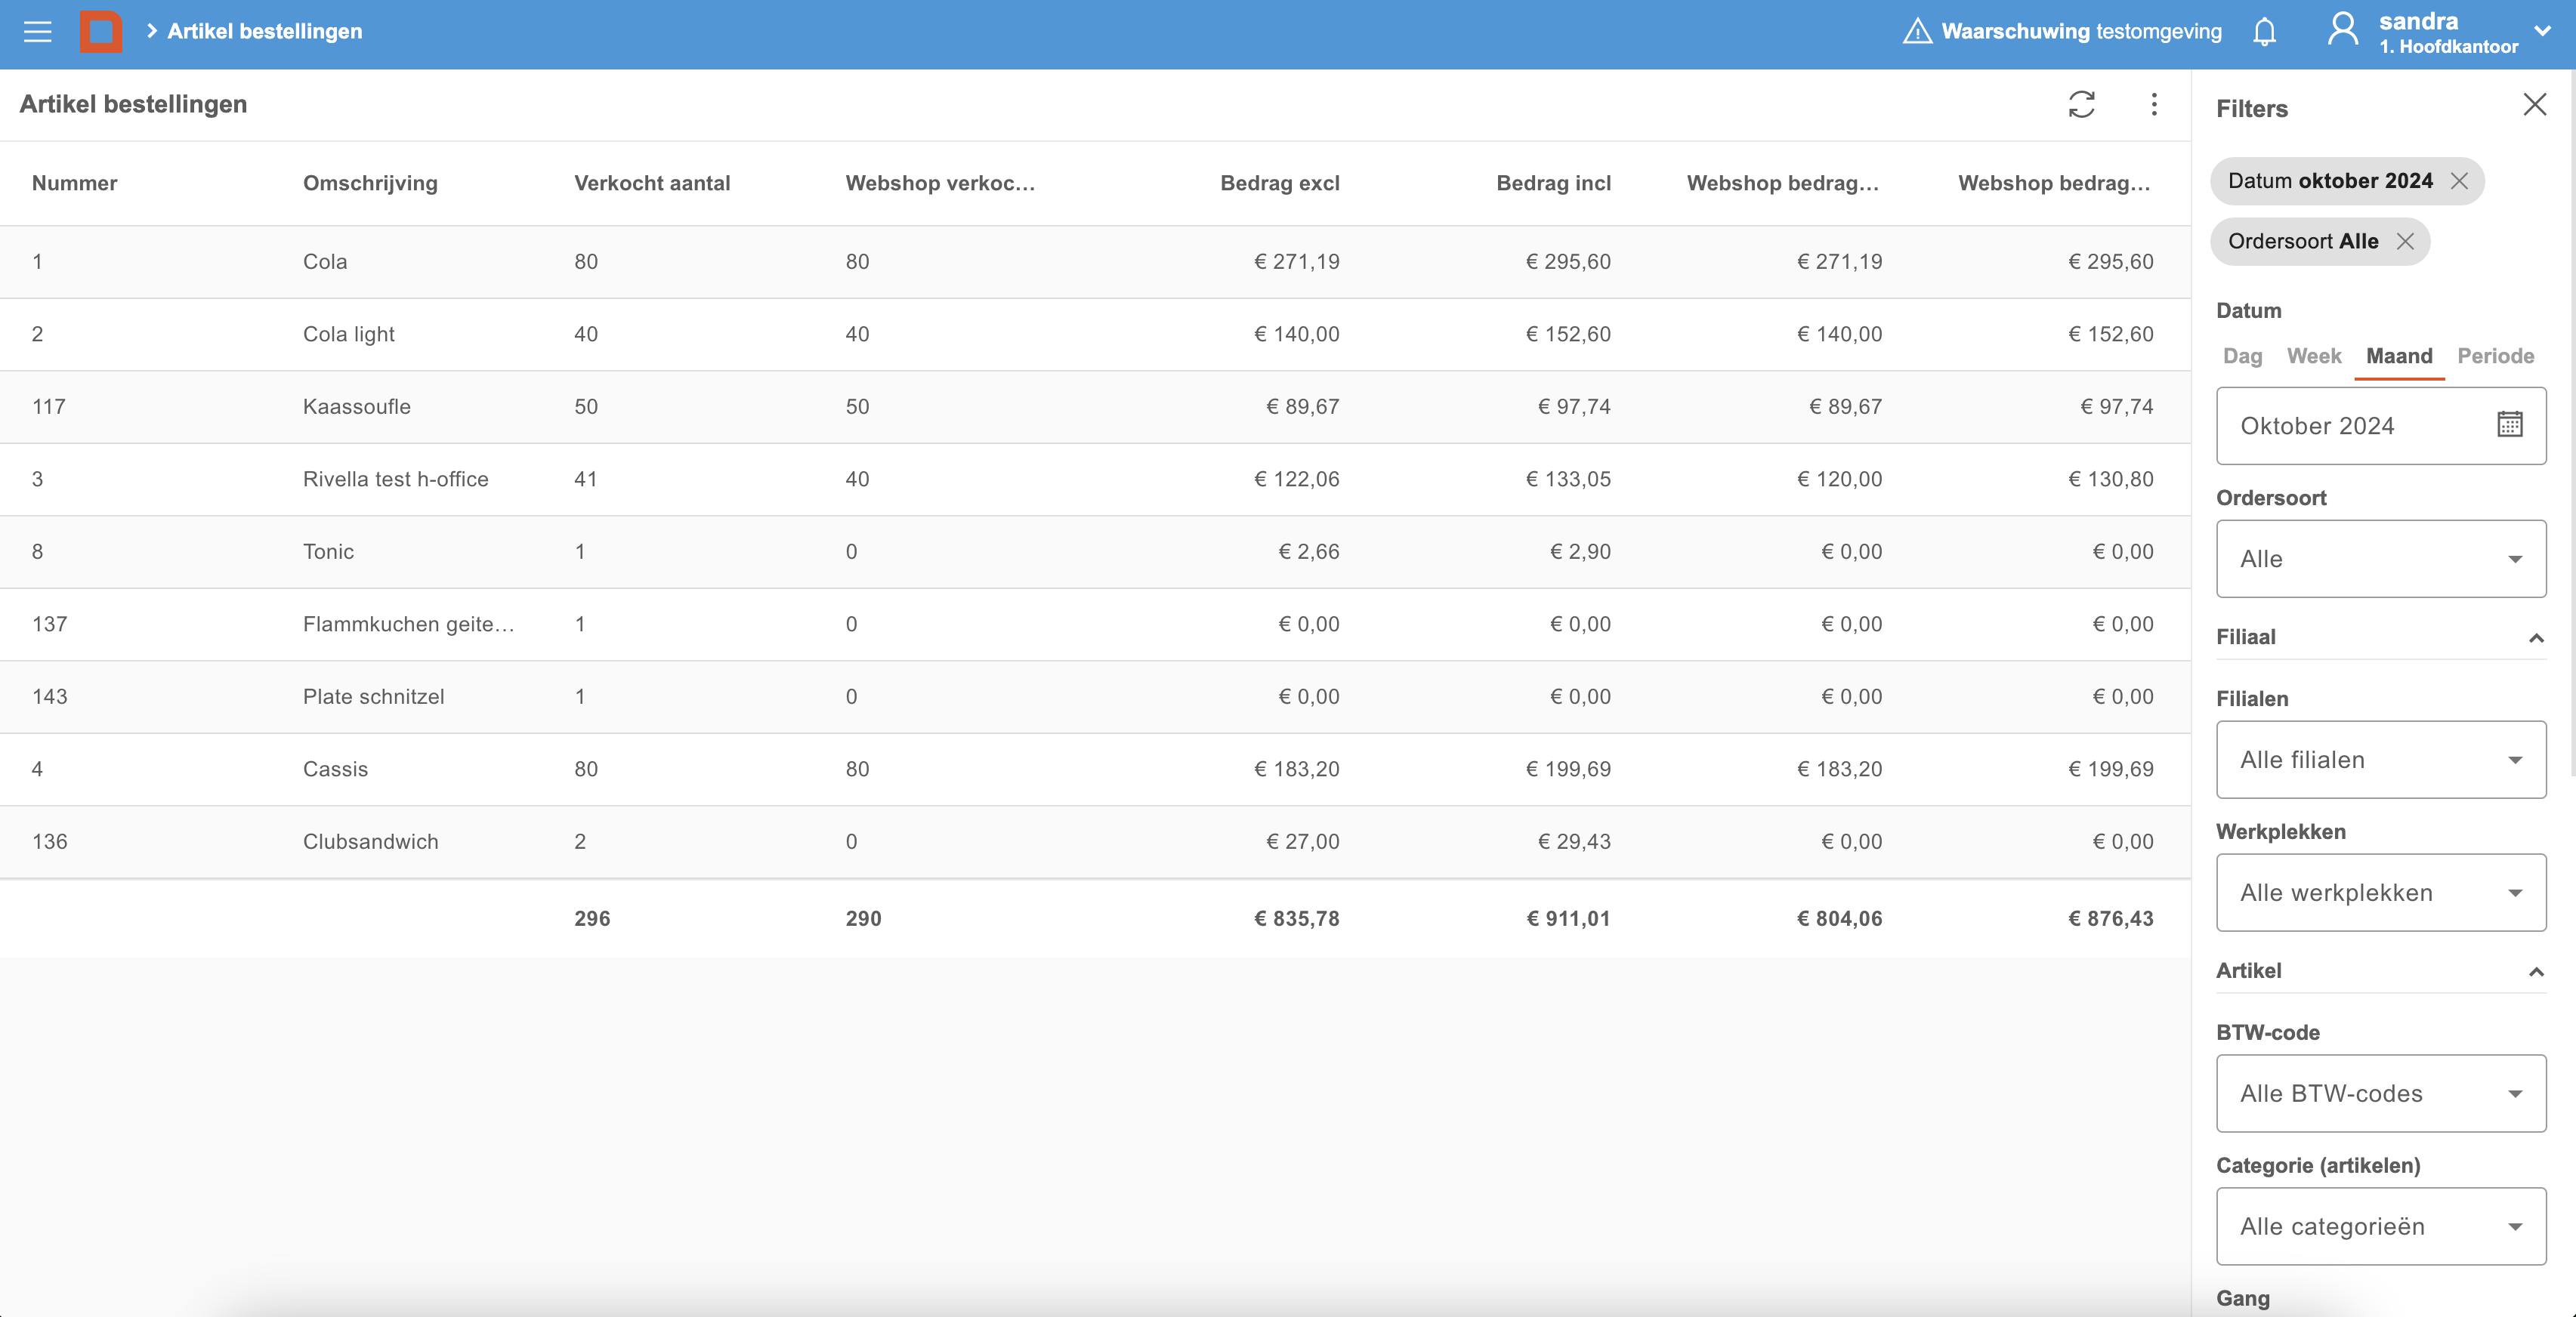Remove the Datum oktober 2024 filter chip

pos(2459,181)
